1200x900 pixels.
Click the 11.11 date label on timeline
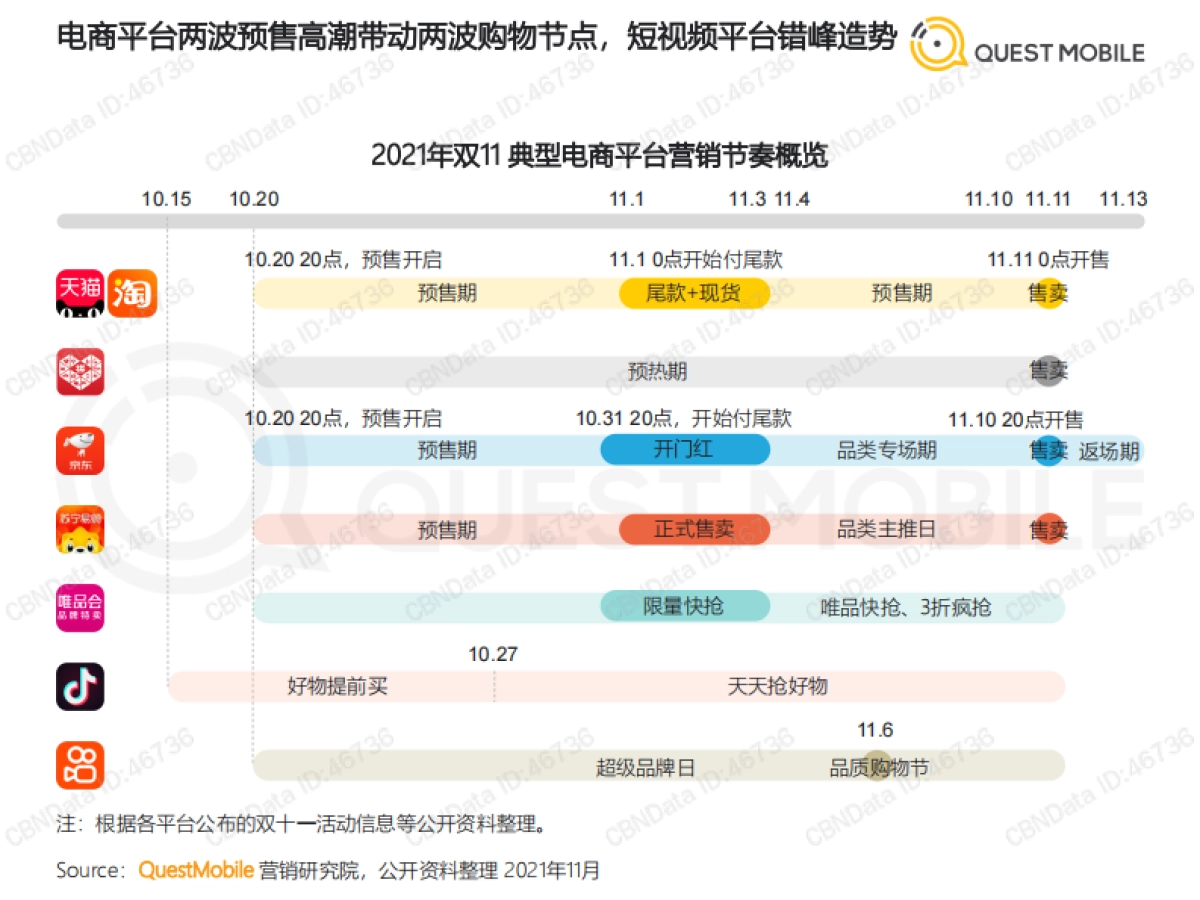pyautogui.click(x=1047, y=199)
